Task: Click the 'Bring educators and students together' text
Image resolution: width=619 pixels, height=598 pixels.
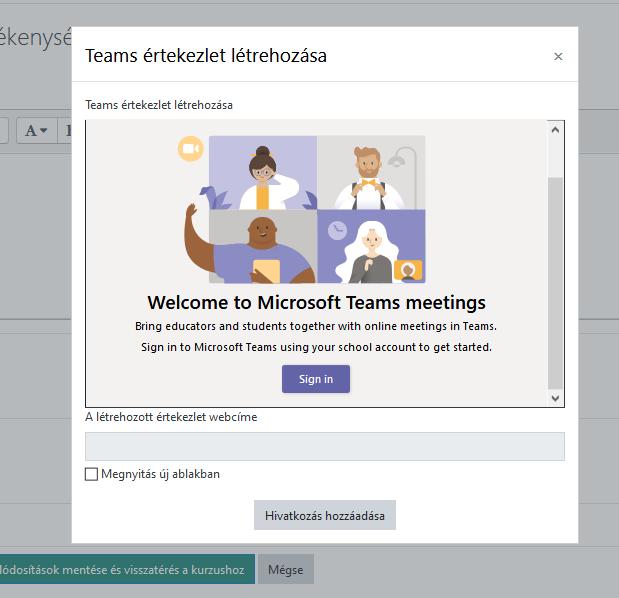Action: [x=316, y=326]
